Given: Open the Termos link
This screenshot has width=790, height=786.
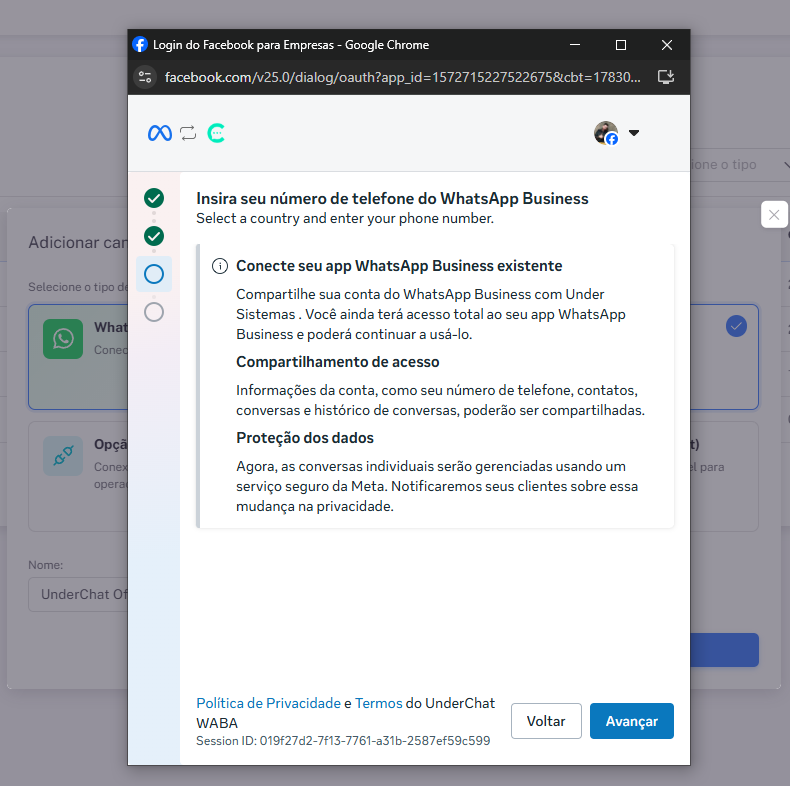Looking at the screenshot, I should pyautogui.click(x=379, y=703).
